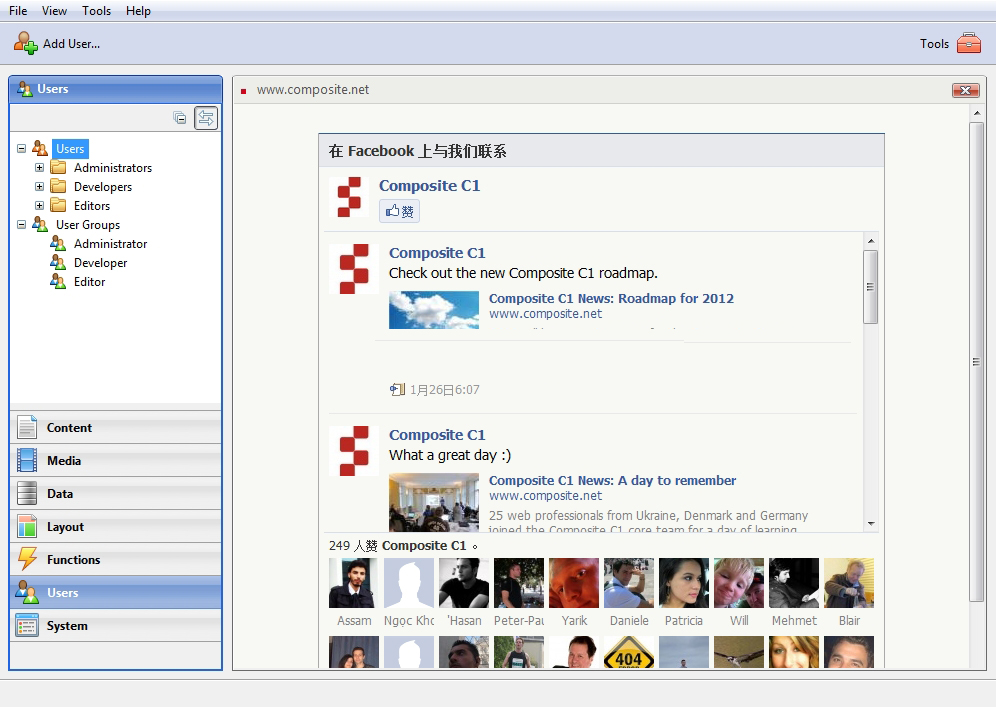Click the collapse all tree icon
This screenshot has width=996, height=707.
180,118
